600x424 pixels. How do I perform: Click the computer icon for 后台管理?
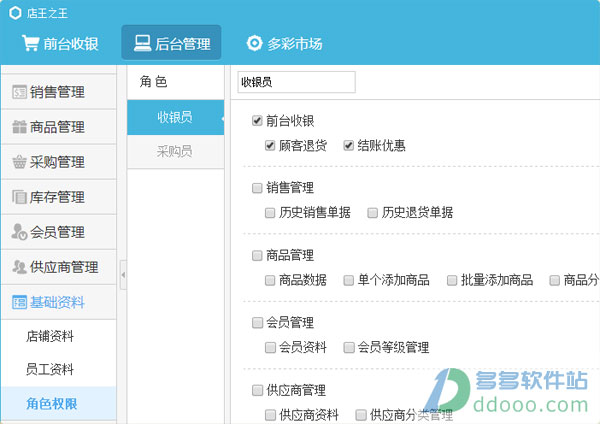[x=142, y=43]
